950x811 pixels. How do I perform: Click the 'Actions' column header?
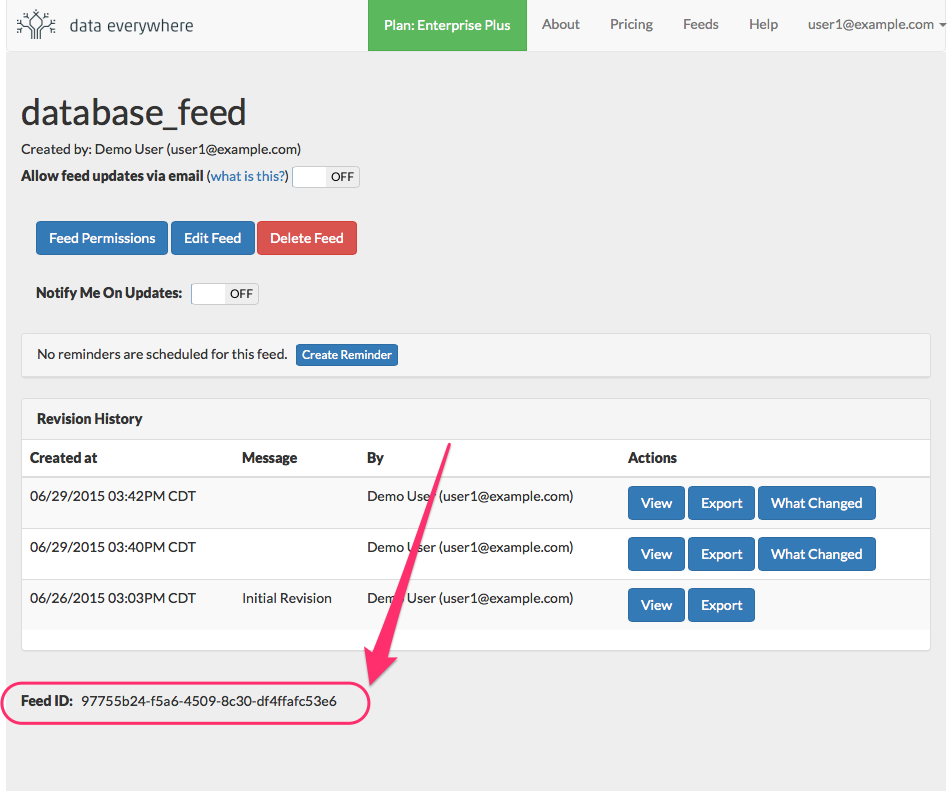[x=652, y=458]
